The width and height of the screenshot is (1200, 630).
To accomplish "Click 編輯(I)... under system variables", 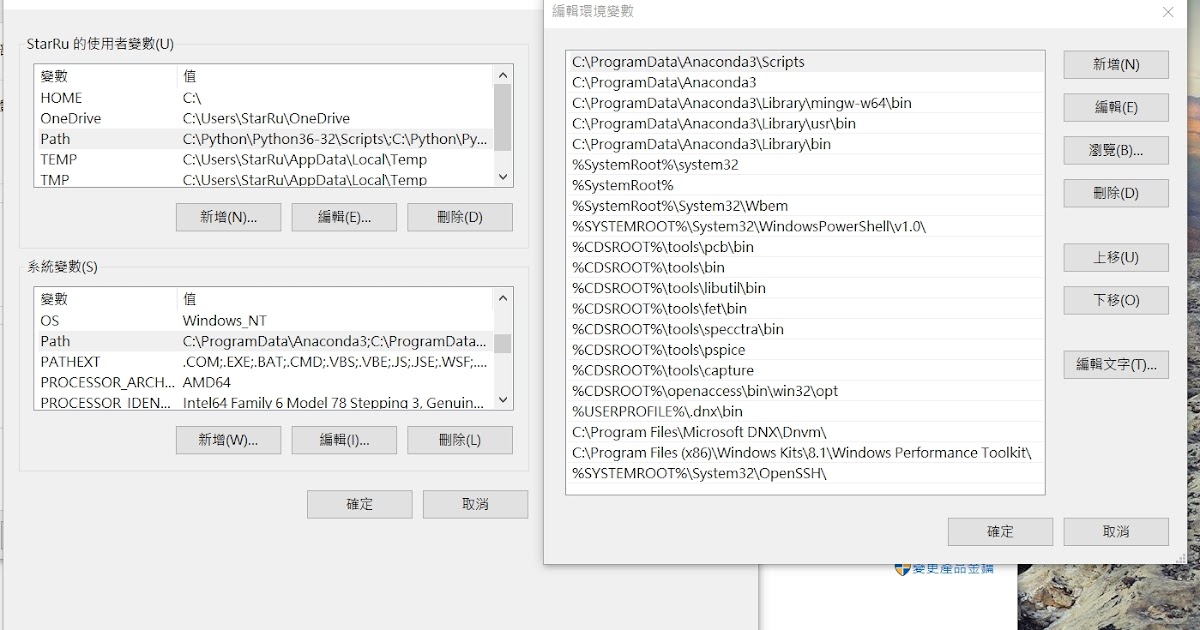I will coord(344,440).
